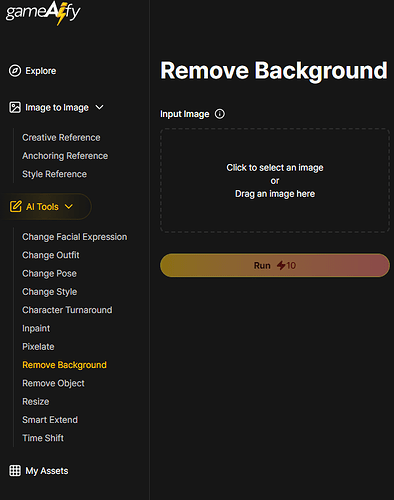The height and width of the screenshot is (500, 394).
Task: Select Character Turnaround
Action: pos(67,310)
